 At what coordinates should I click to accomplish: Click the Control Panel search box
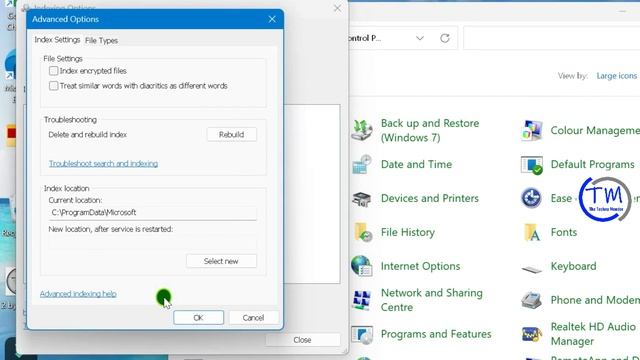click(551, 38)
